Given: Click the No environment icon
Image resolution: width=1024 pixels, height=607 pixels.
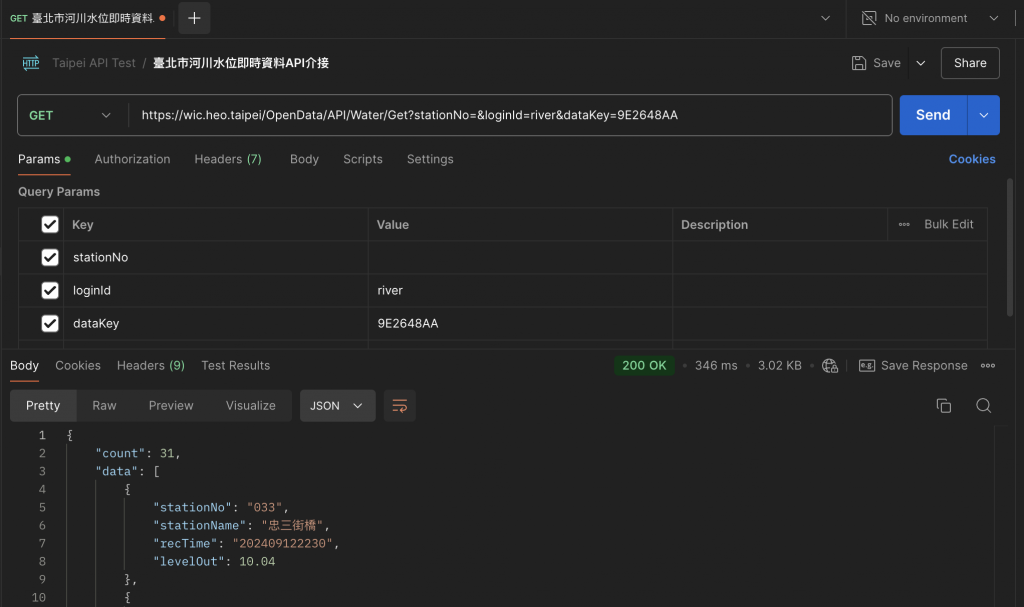Looking at the screenshot, I should [x=869, y=18].
